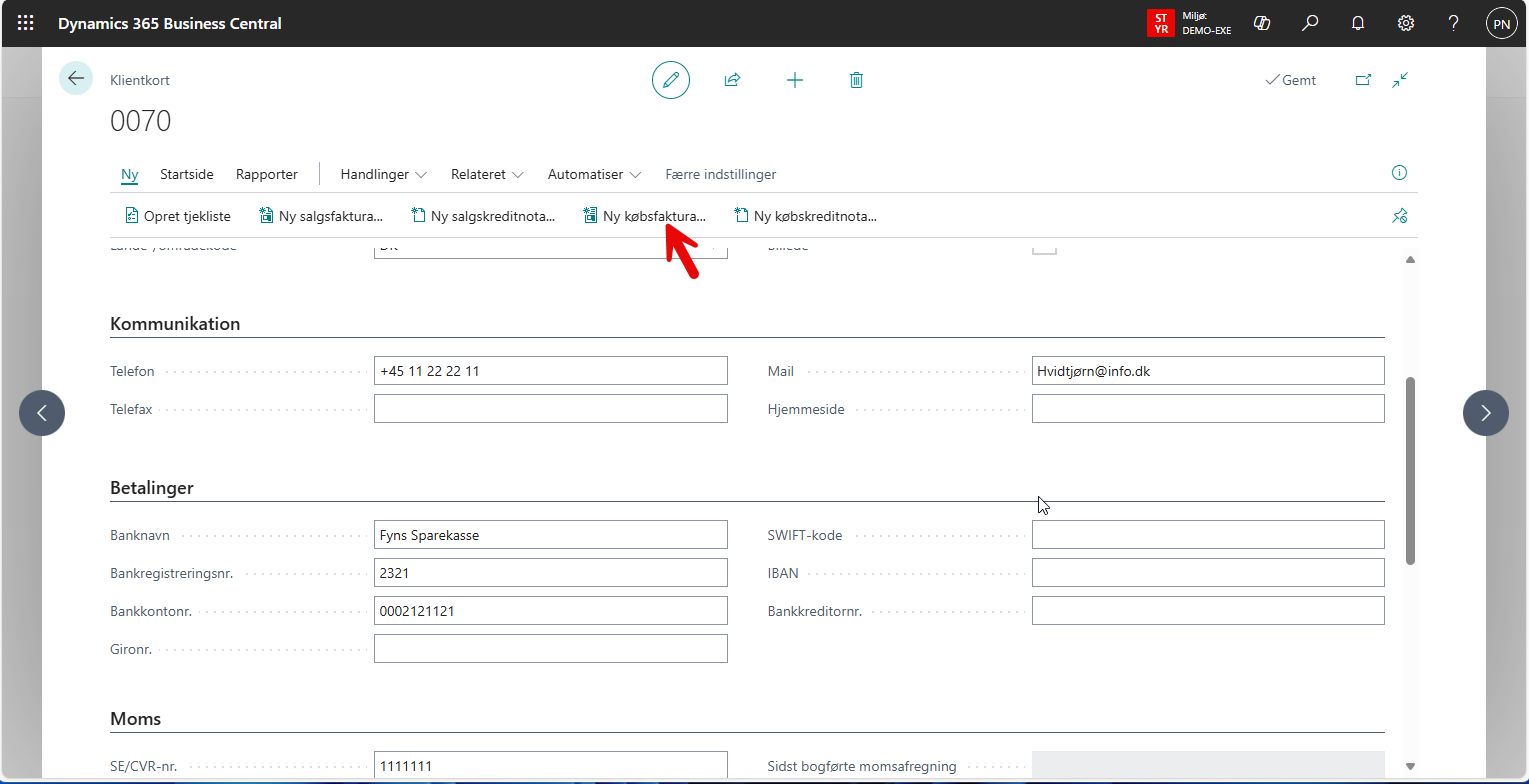Image resolution: width=1529 pixels, height=784 pixels.
Task: Create Ny salgsfaktura
Action: (321, 215)
